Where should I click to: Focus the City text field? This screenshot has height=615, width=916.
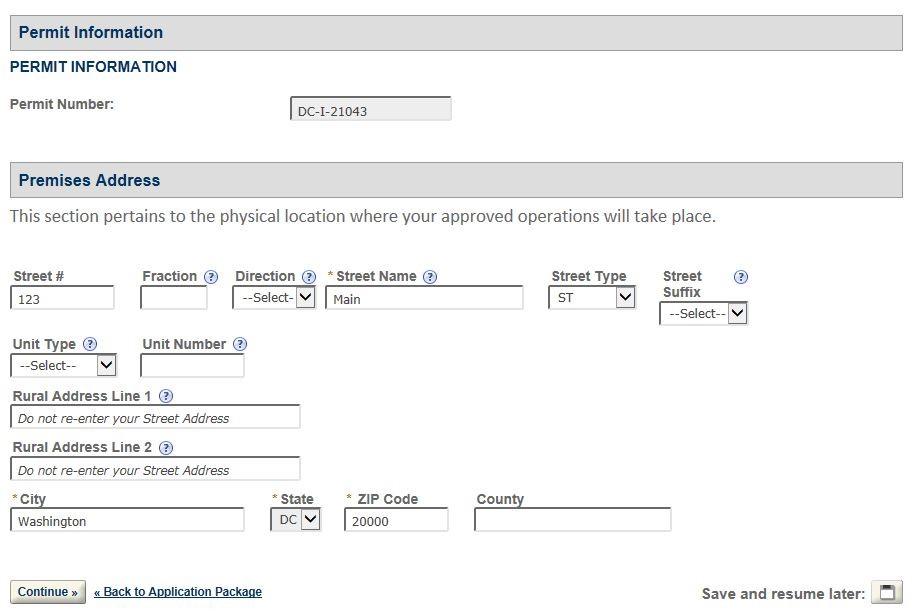click(128, 521)
